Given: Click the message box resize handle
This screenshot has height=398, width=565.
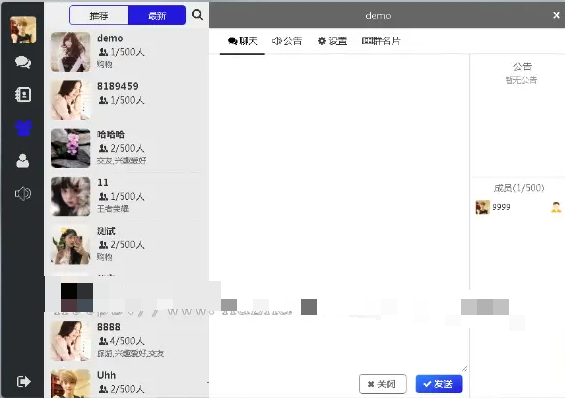Looking at the screenshot, I should pos(464,368).
